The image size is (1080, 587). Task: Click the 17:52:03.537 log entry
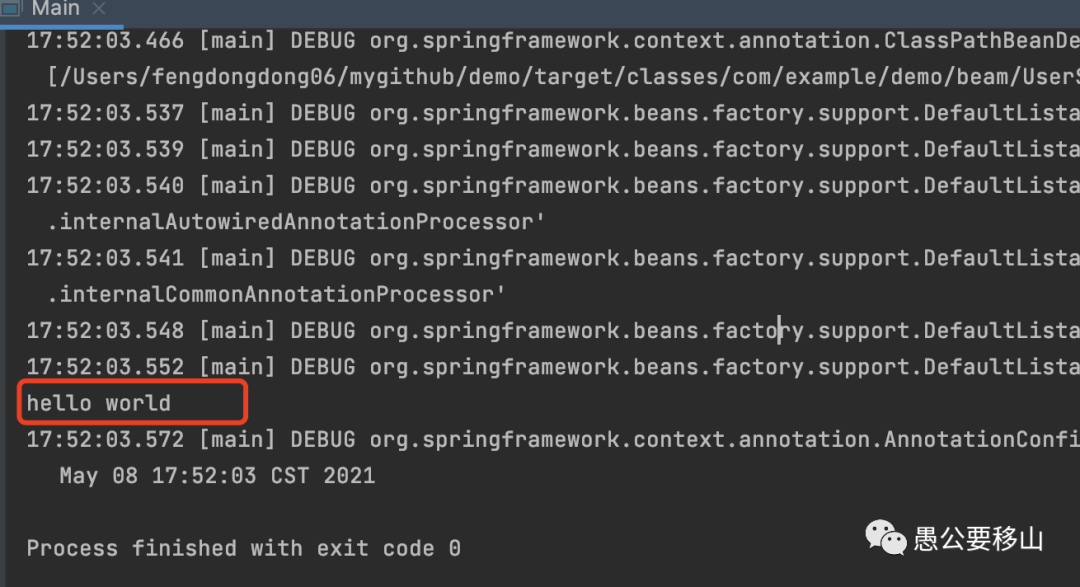553,113
